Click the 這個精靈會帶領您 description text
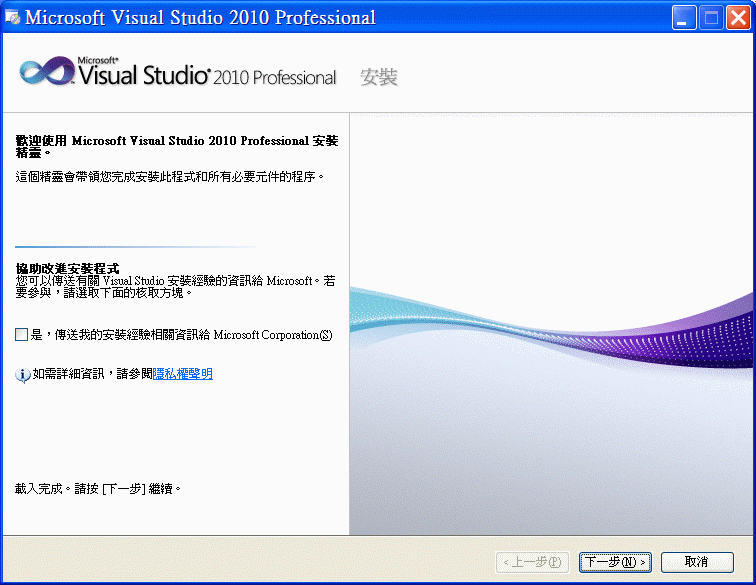The image size is (756, 585). pos(170,177)
